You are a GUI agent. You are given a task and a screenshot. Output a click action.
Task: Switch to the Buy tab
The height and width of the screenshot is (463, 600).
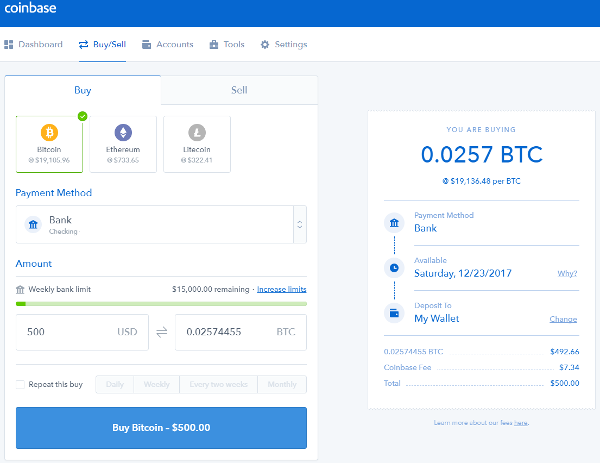(x=83, y=90)
